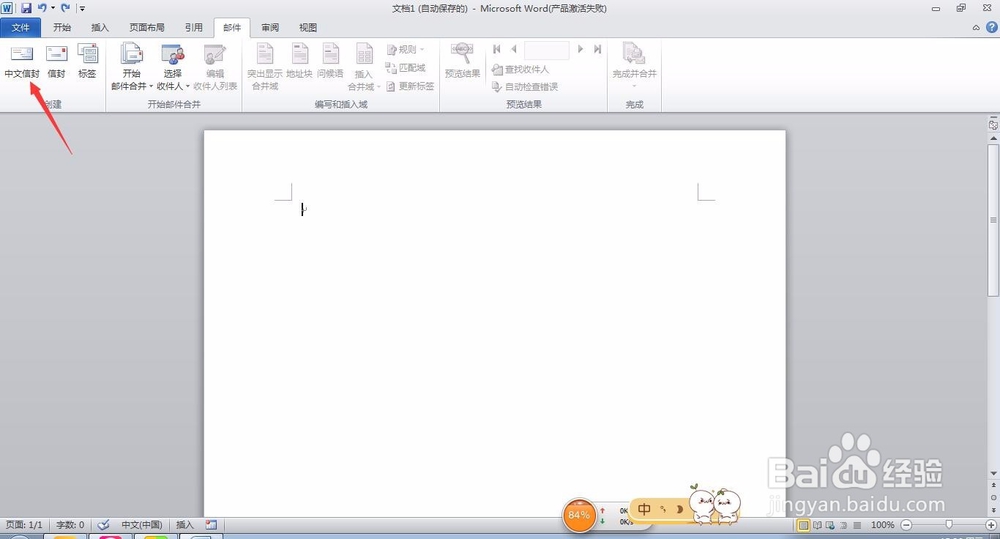1000x539 pixels.
Task: Click the proofing check icon in status bar
Action: pos(103,524)
